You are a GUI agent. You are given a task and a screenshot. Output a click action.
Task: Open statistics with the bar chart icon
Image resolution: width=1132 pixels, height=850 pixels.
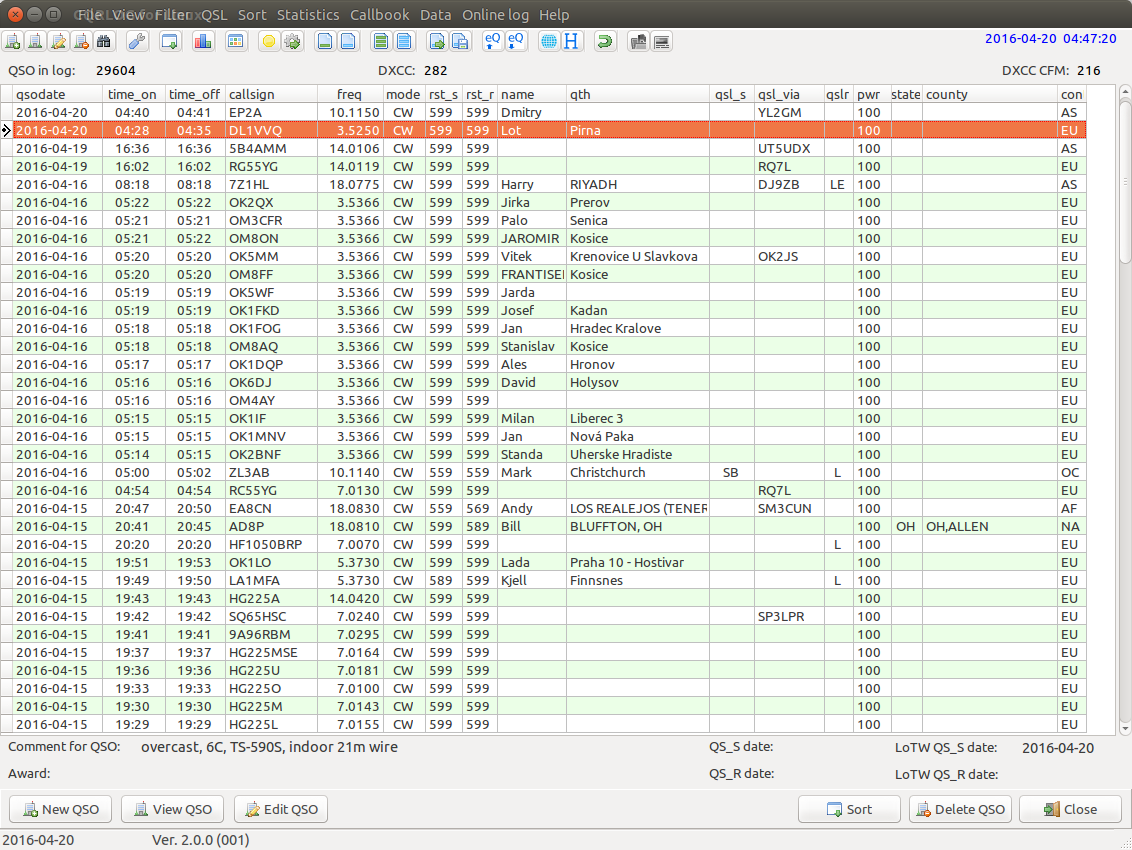(203, 41)
